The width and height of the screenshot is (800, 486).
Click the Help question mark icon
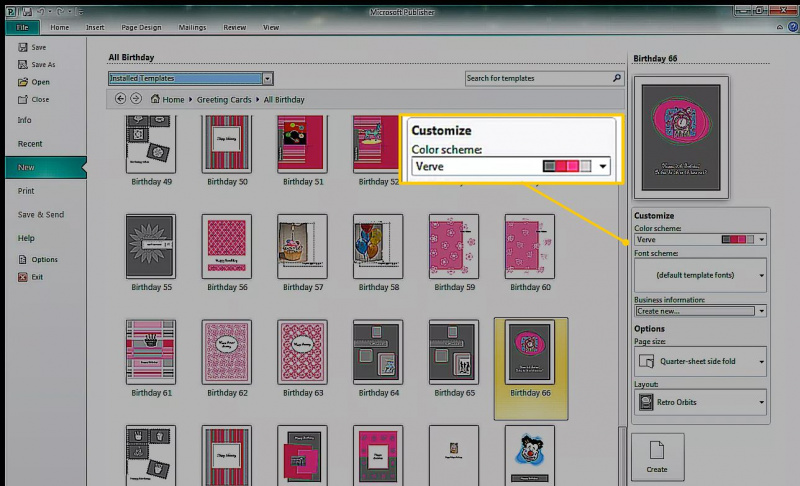tap(793, 27)
